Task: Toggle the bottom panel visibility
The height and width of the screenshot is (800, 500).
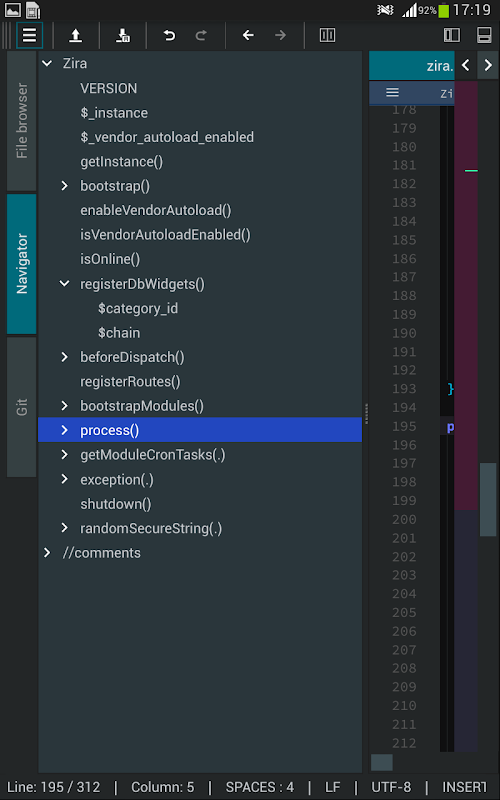Action: [x=484, y=35]
